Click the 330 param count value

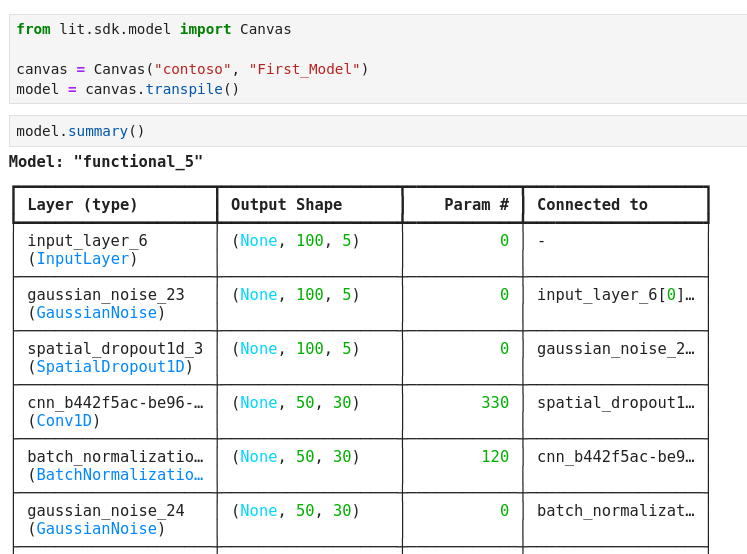point(495,403)
